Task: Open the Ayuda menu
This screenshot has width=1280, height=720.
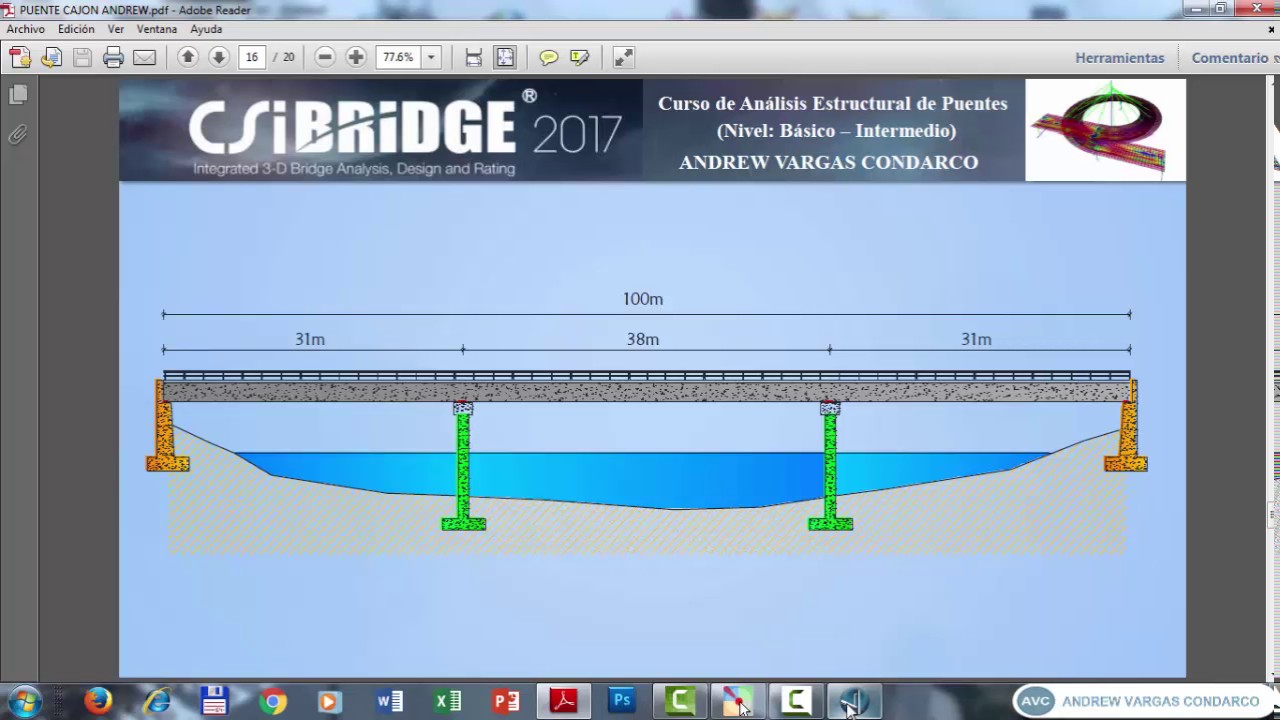Action: (206, 29)
